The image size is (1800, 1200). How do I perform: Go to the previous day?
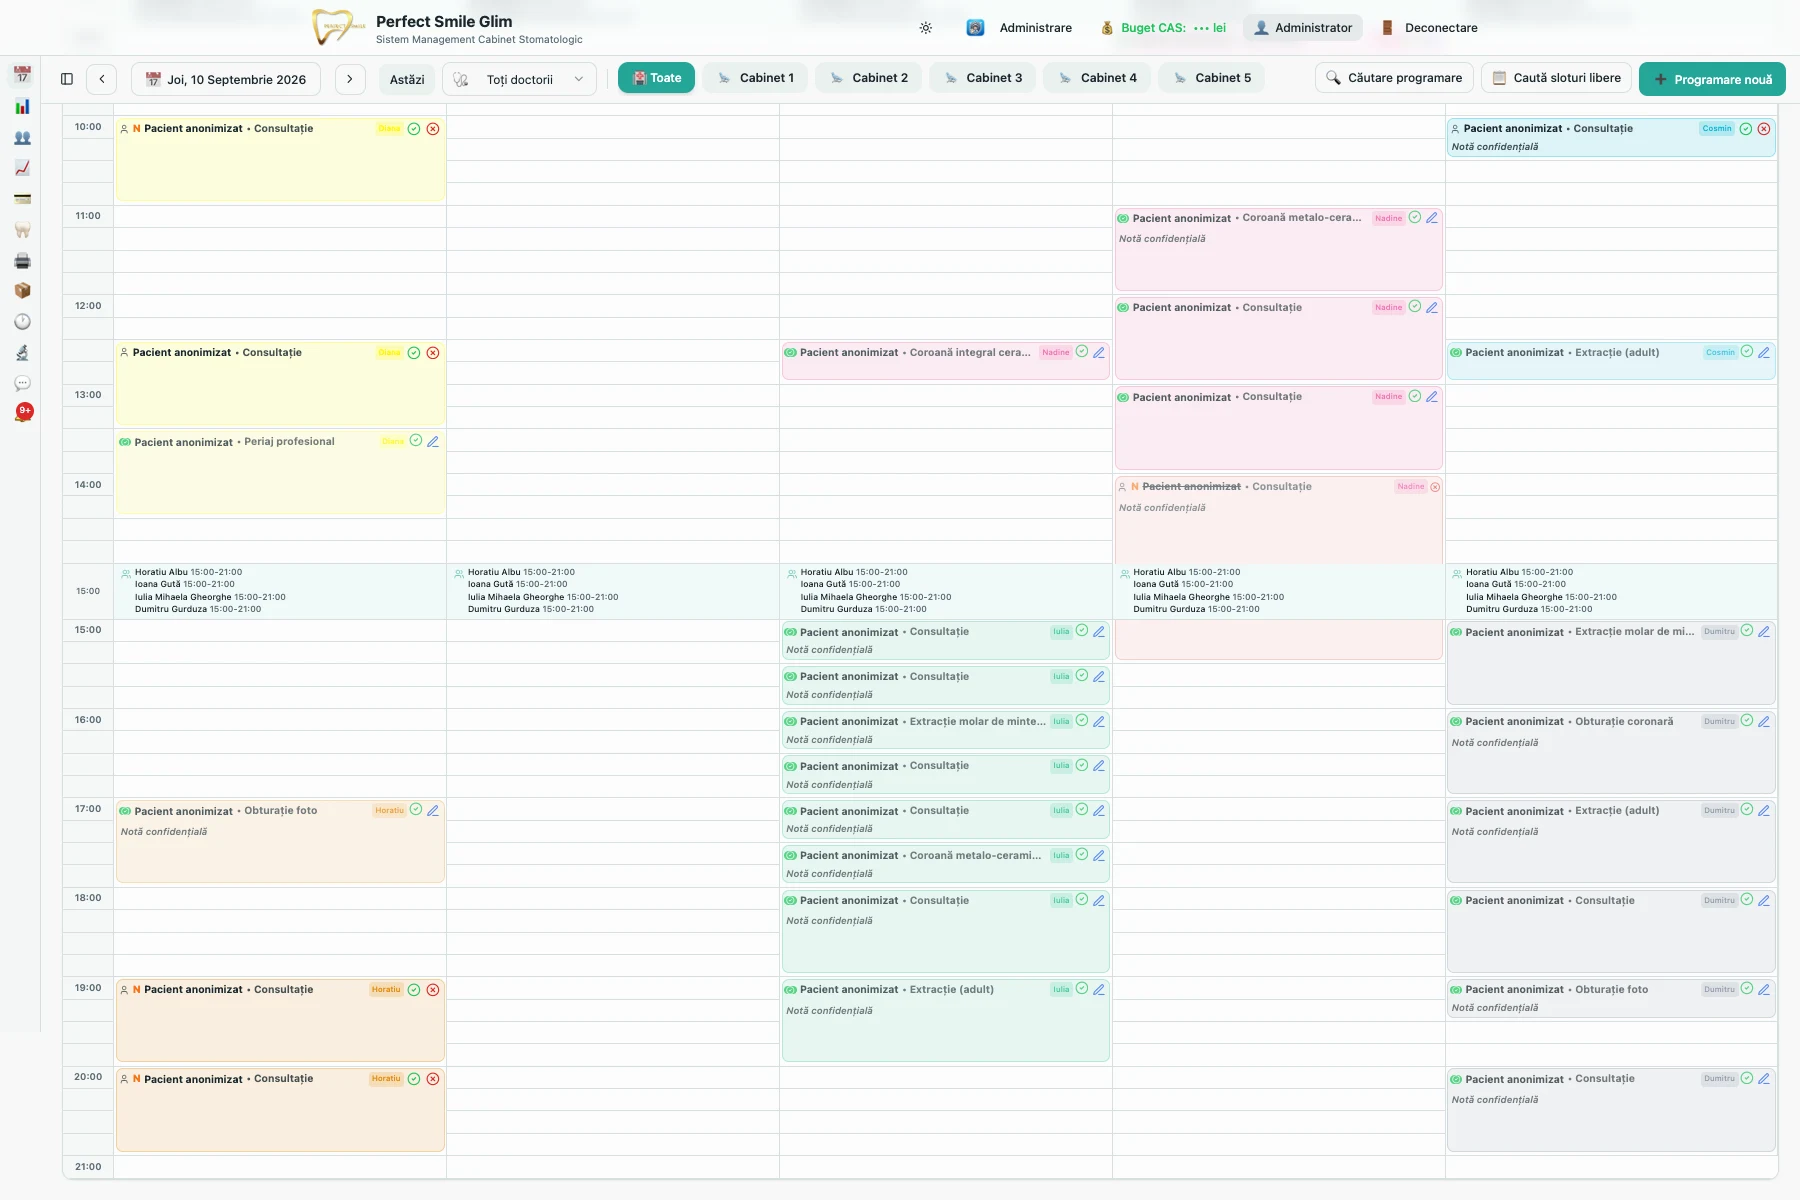(x=102, y=79)
